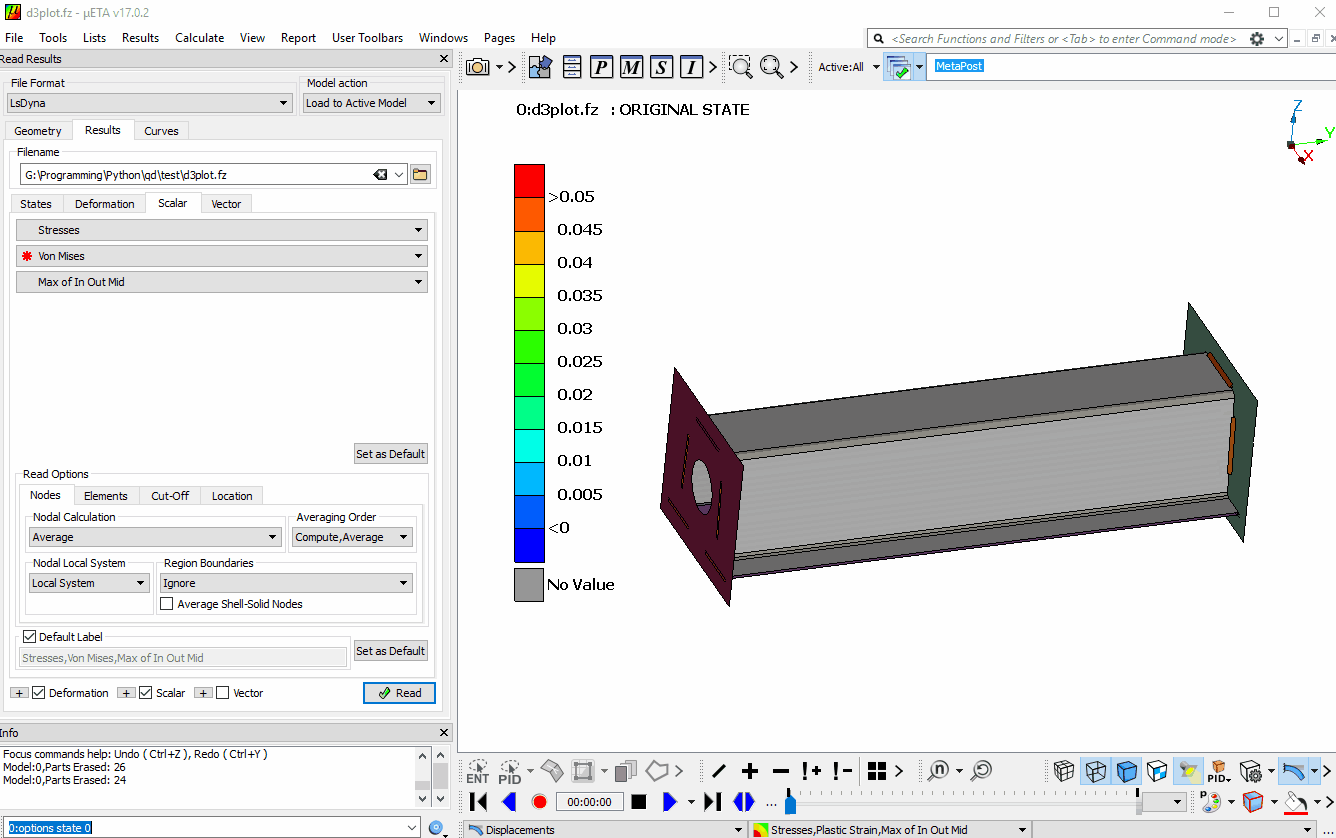This screenshot has width=1336, height=838.
Task: Click the paint bucket color icon
Action: 1296,802
